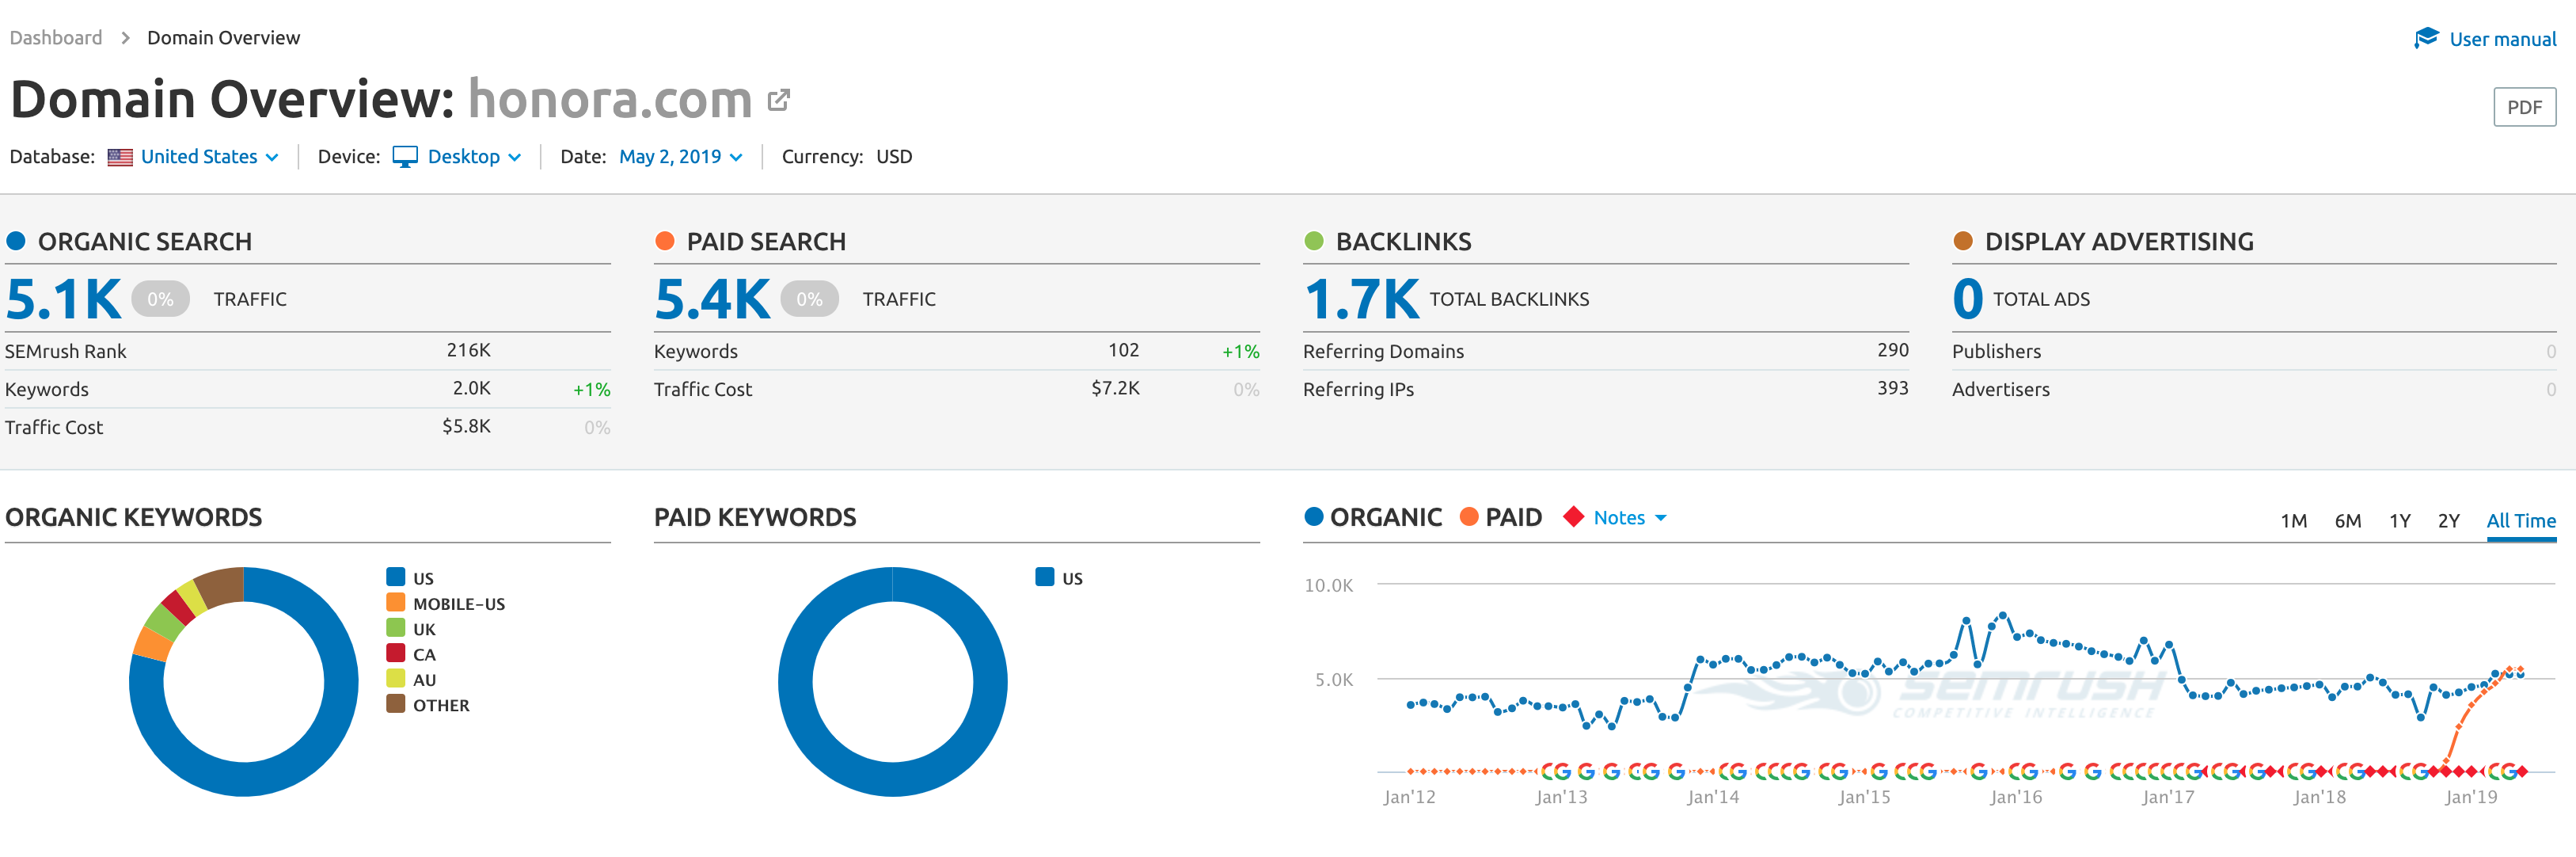Select the 1M time range tab
The image size is (2576, 857).
pos(2293,521)
